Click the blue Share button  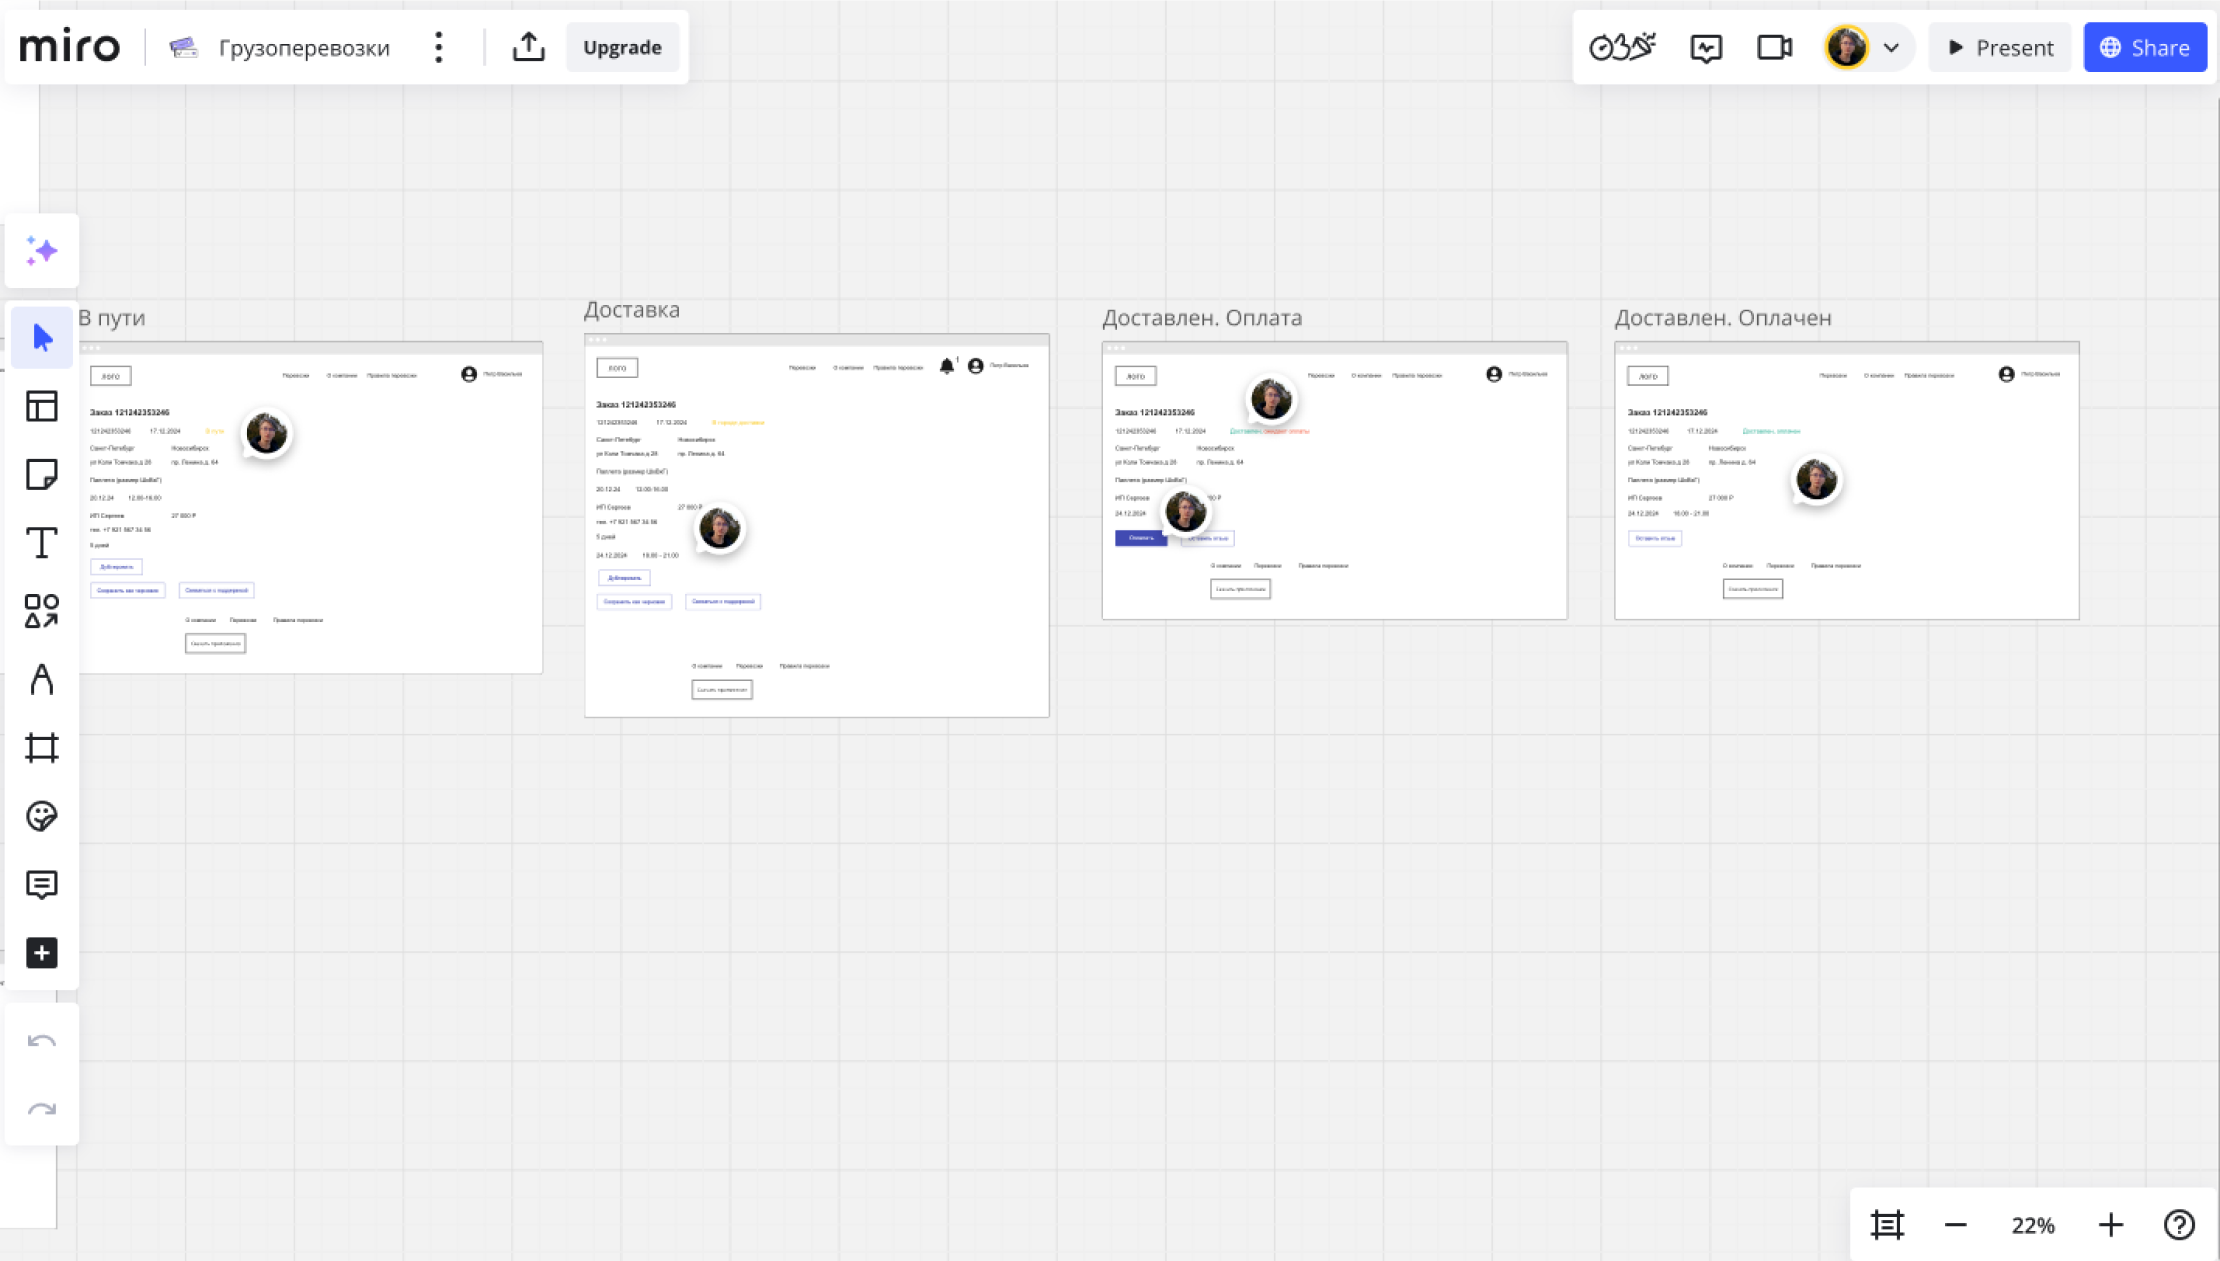click(2144, 47)
